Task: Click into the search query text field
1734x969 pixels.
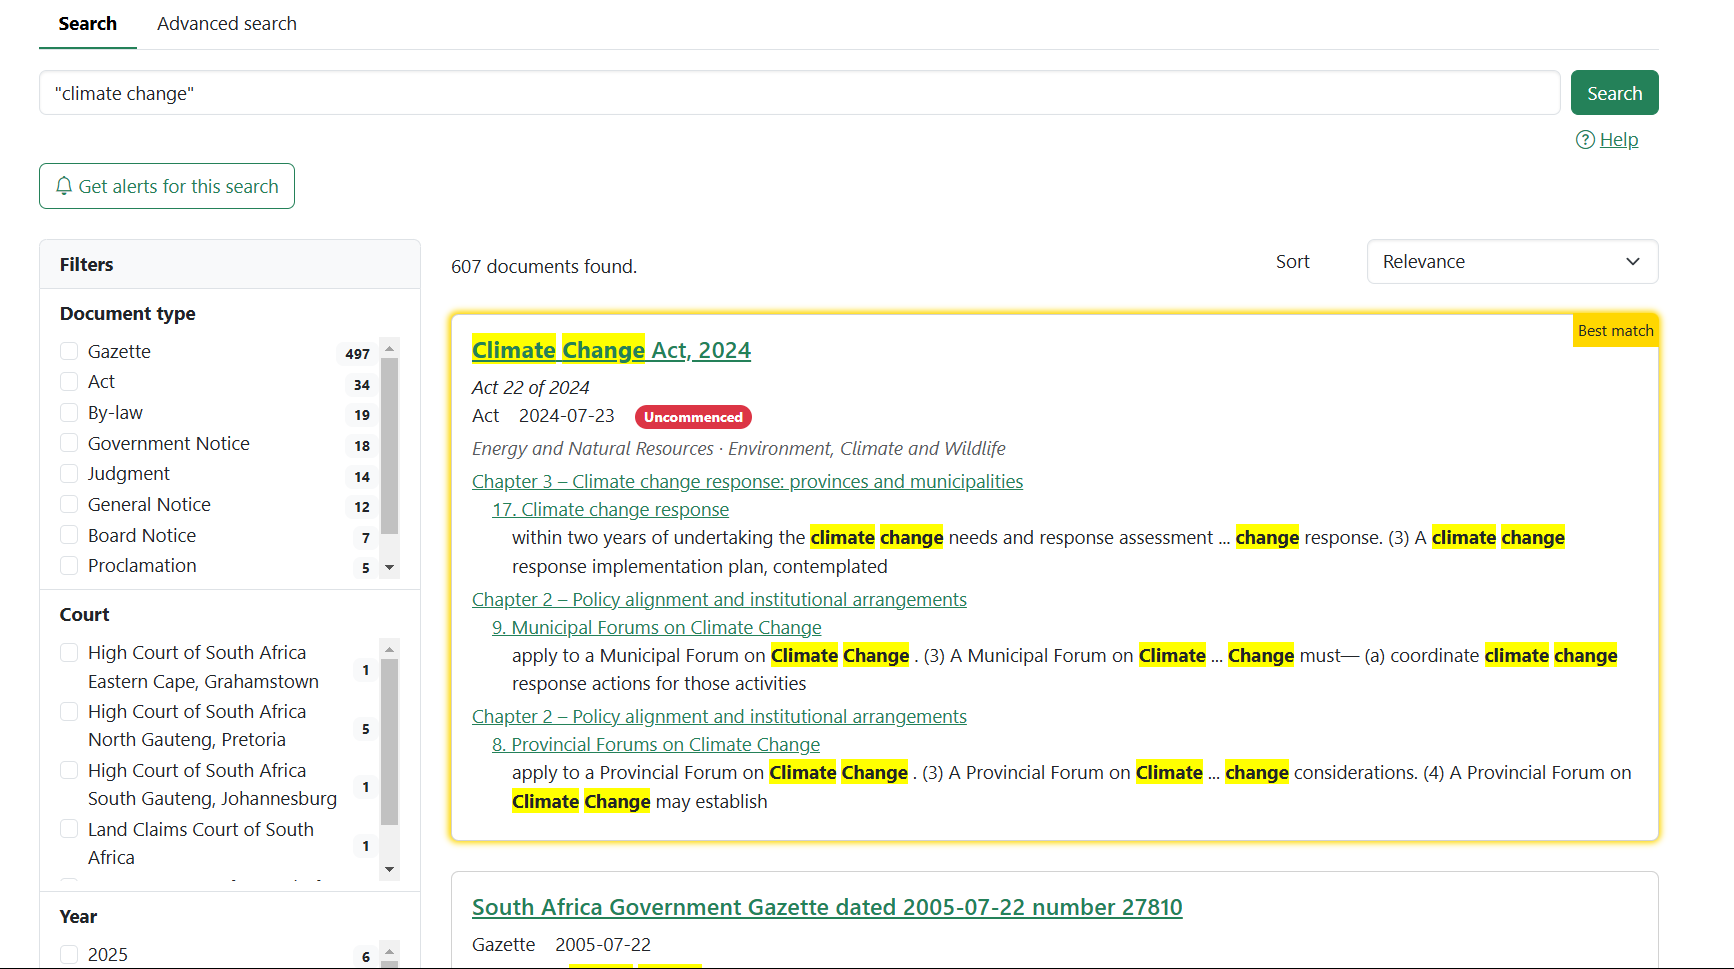Action: [x=799, y=93]
